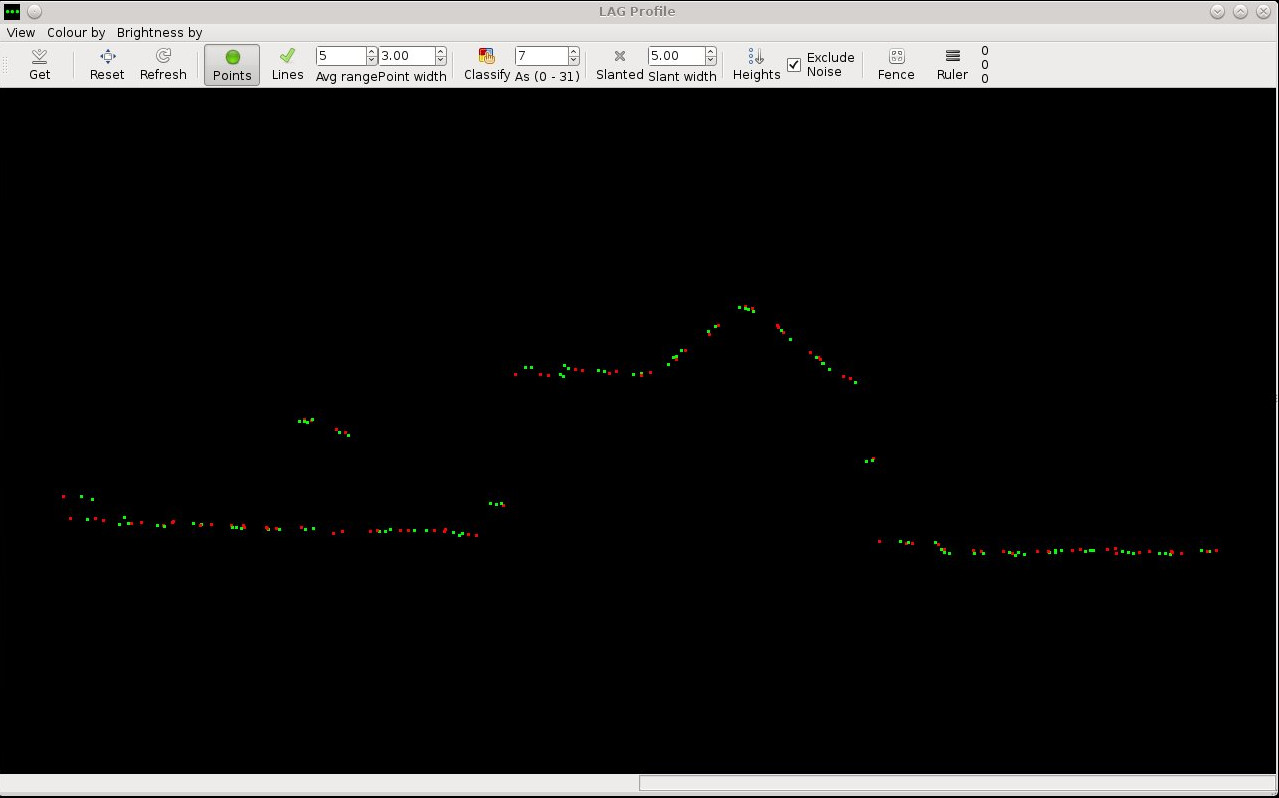The width and height of the screenshot is (1279, 798).
Task: Increase the Point width value
Action: (441, 52)
